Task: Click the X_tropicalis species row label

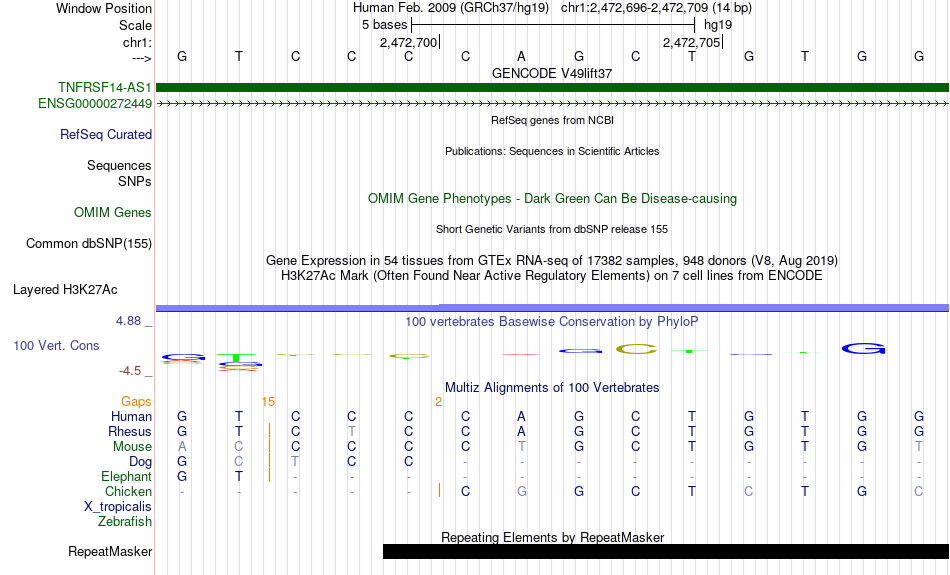Action: [x=118, y=507]
